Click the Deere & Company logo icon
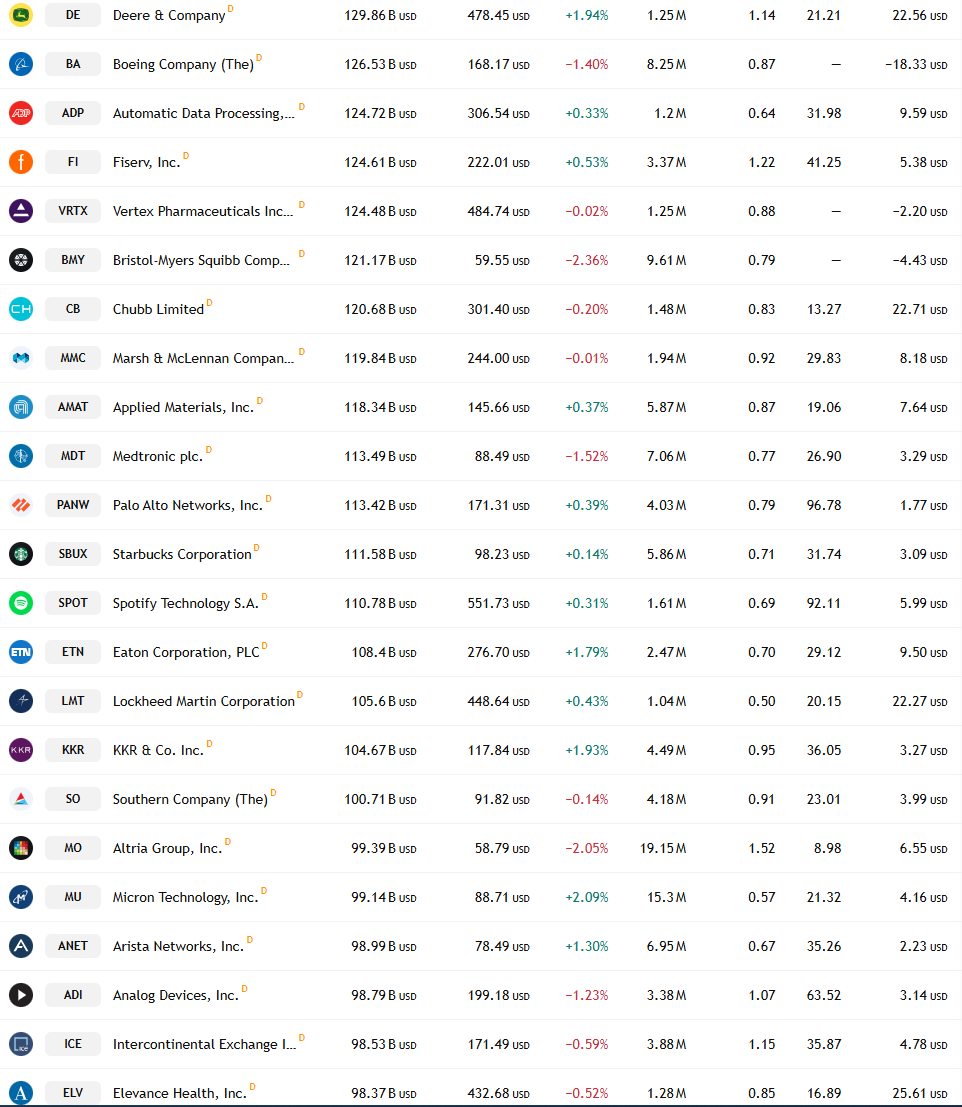The height and width of the screenshot is (1107, 962). 21,15
